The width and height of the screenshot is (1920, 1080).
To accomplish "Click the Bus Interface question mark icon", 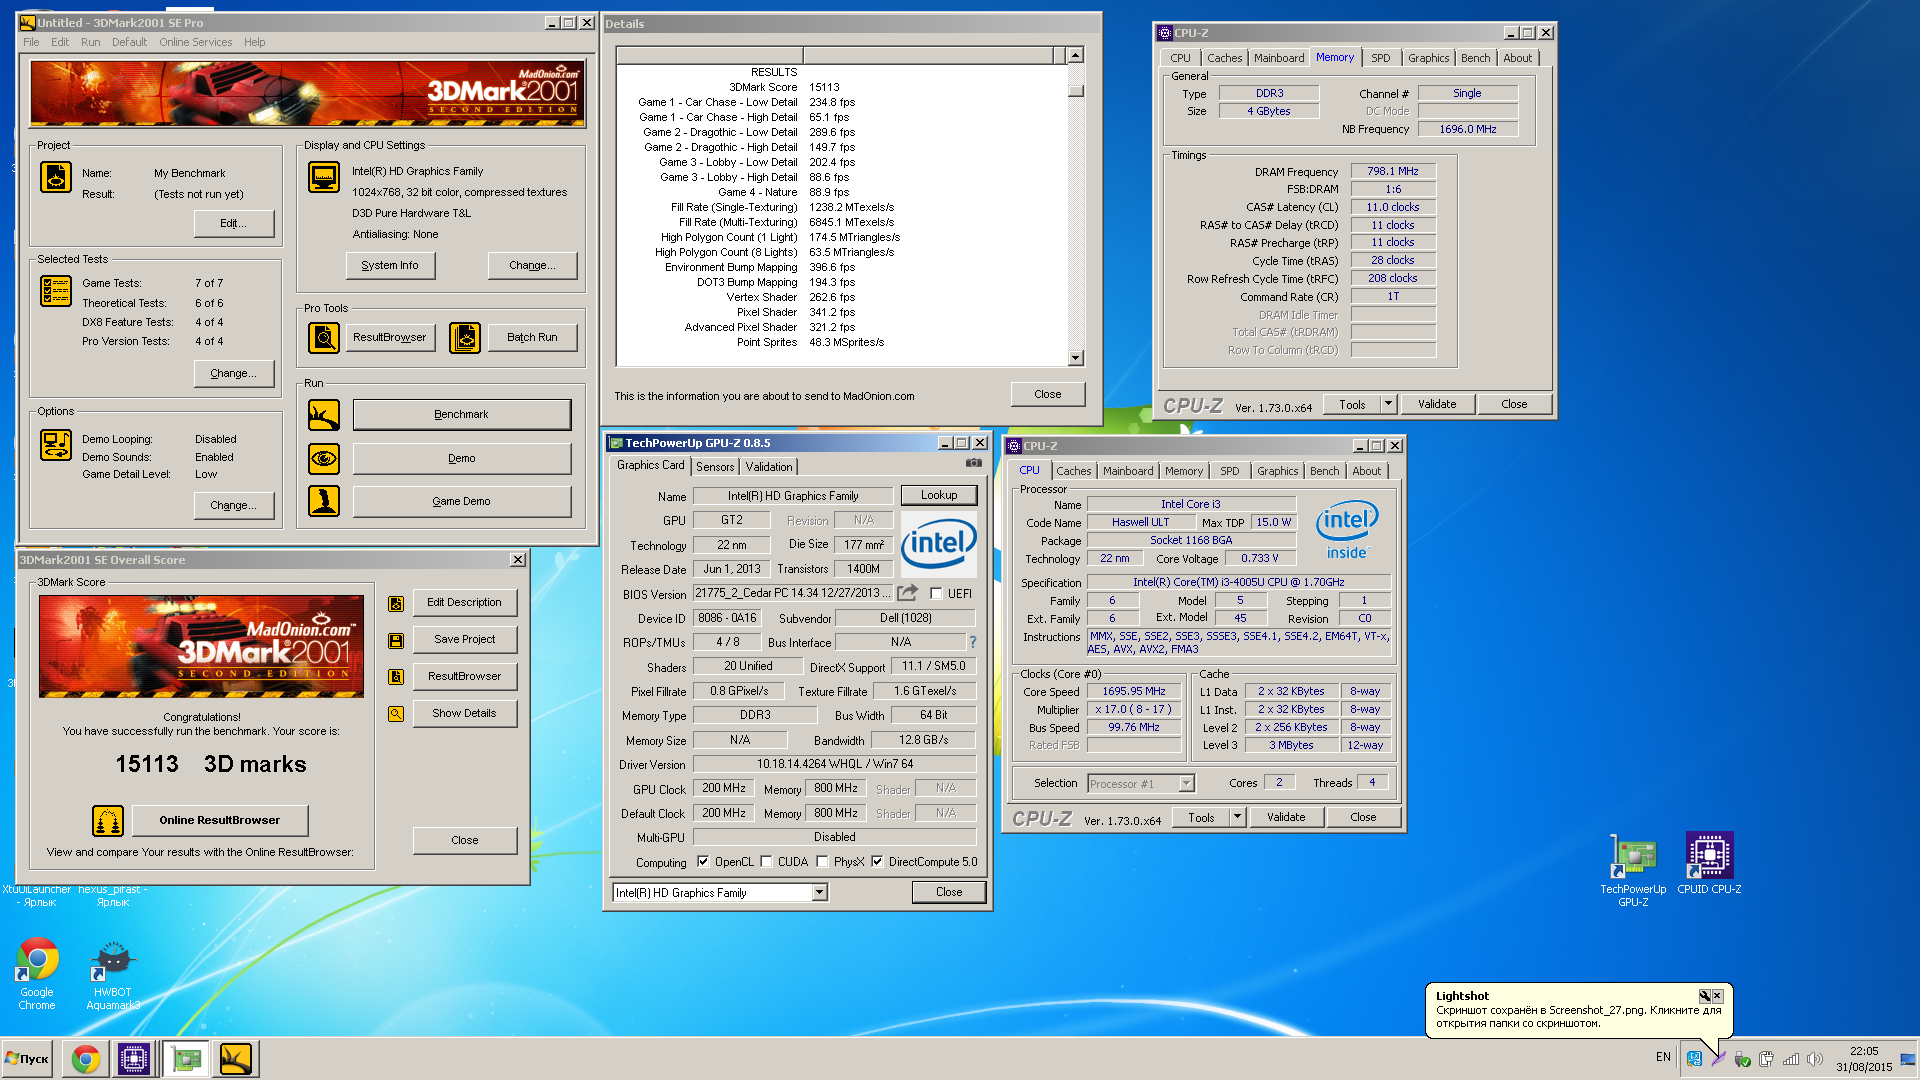I will click(x=972, y=642).
